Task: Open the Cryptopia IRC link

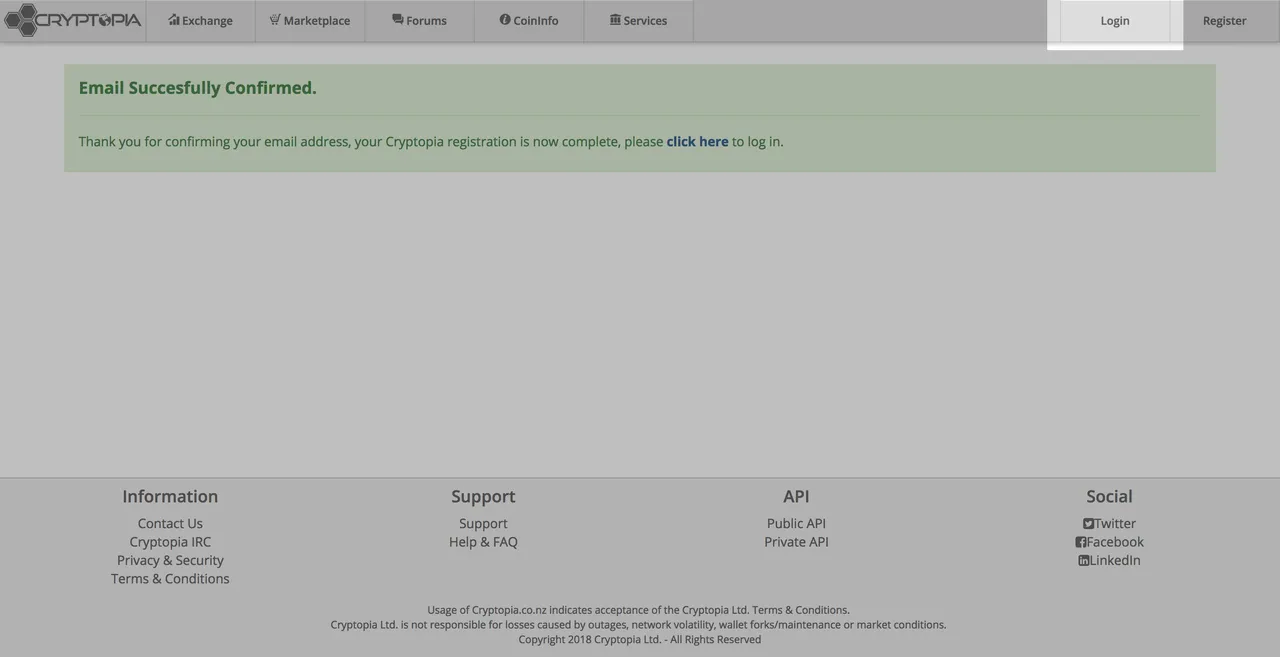Action: pyautogui.click(x=170, y=542)
